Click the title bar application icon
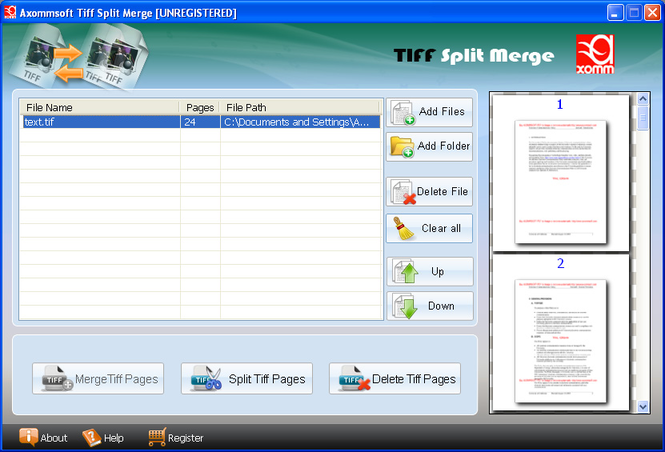Screen dimensions: 665x452 pos(10,12)
